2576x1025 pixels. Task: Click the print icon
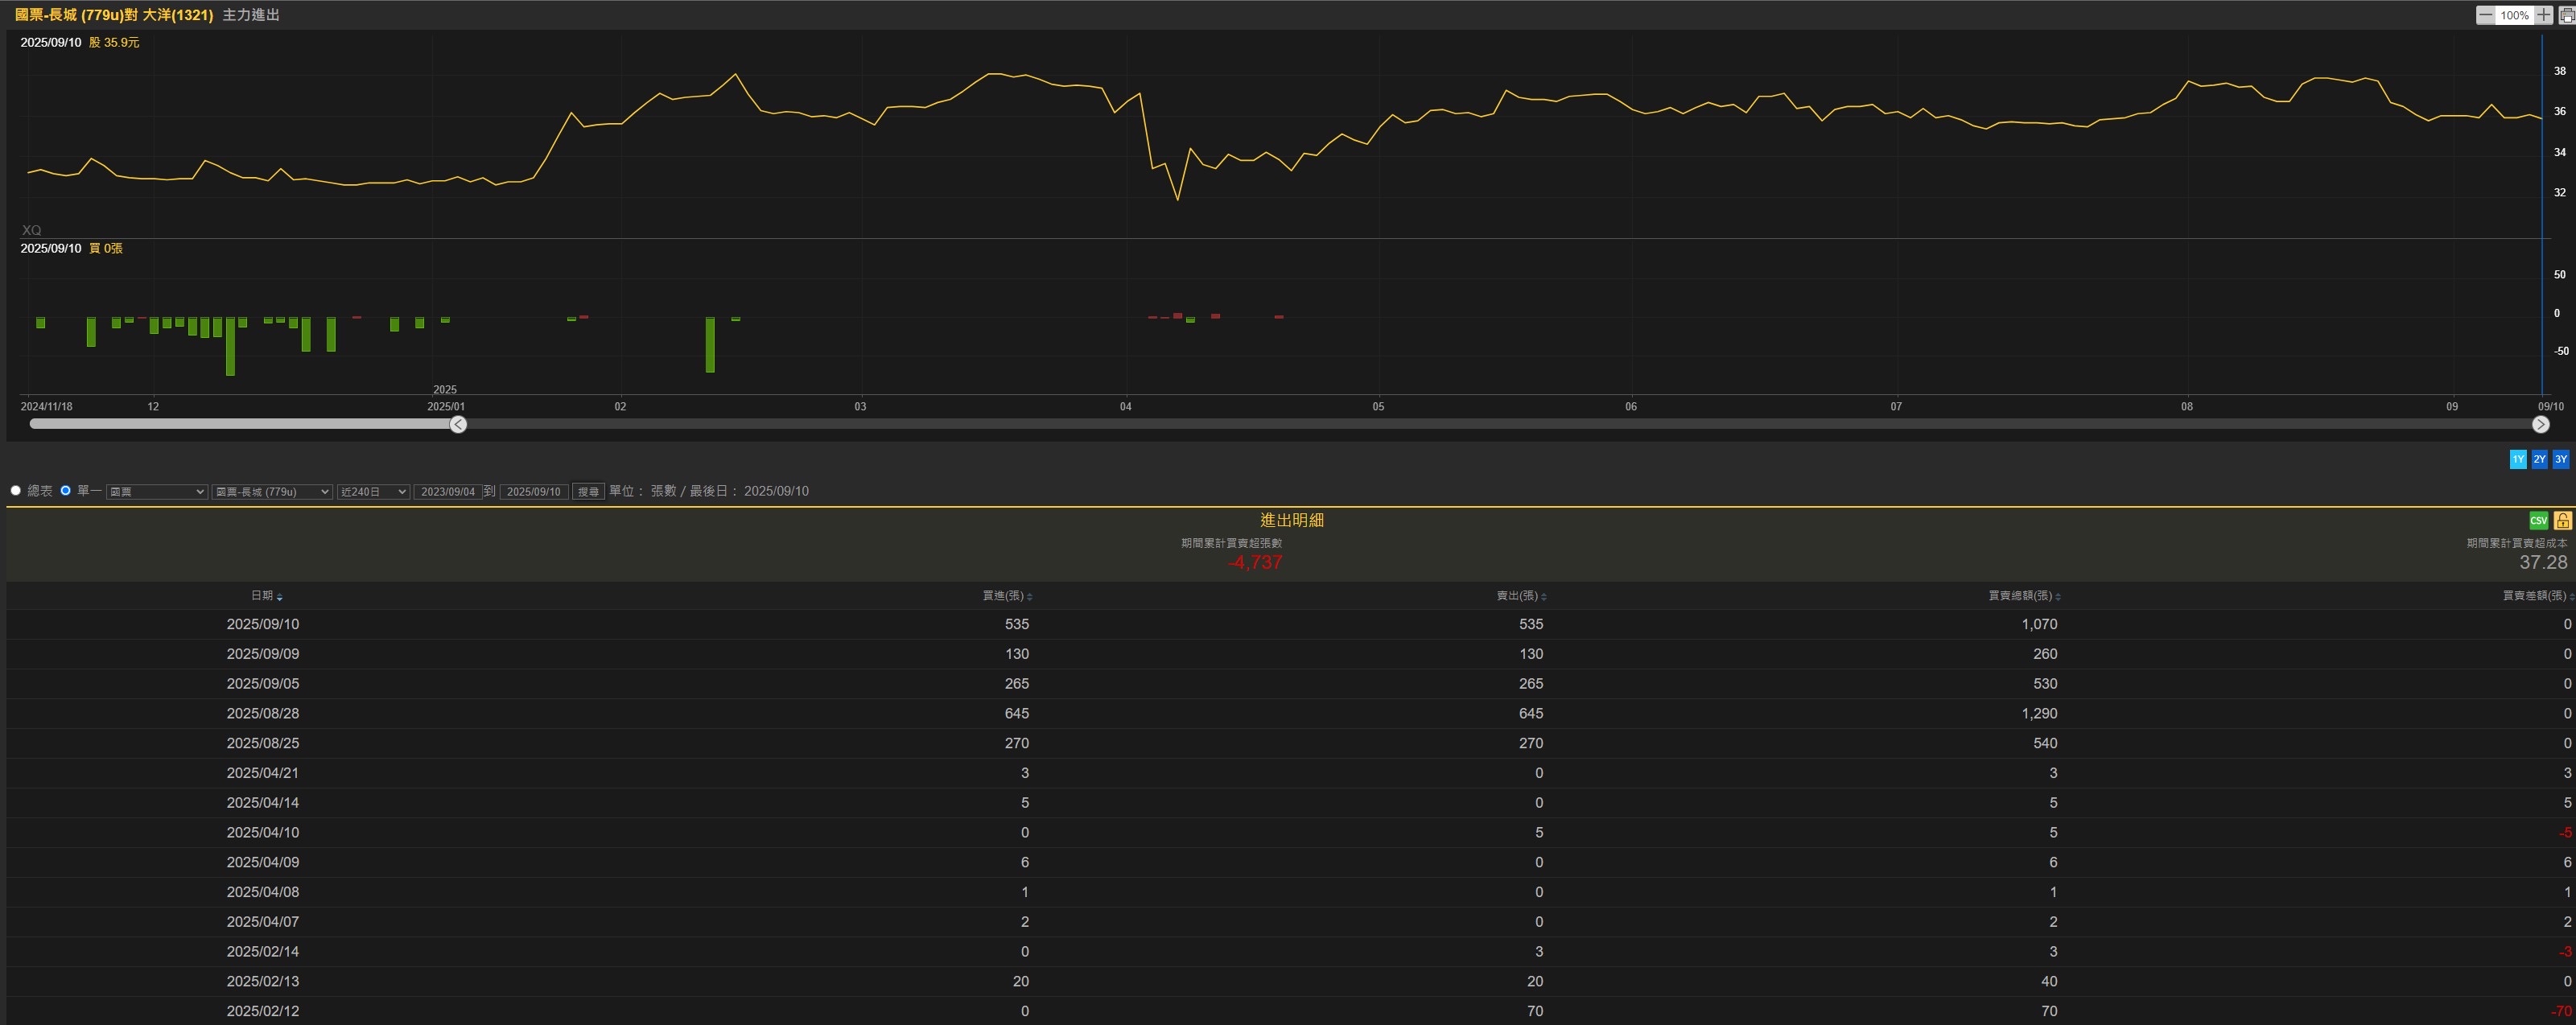click(2566, 15)
